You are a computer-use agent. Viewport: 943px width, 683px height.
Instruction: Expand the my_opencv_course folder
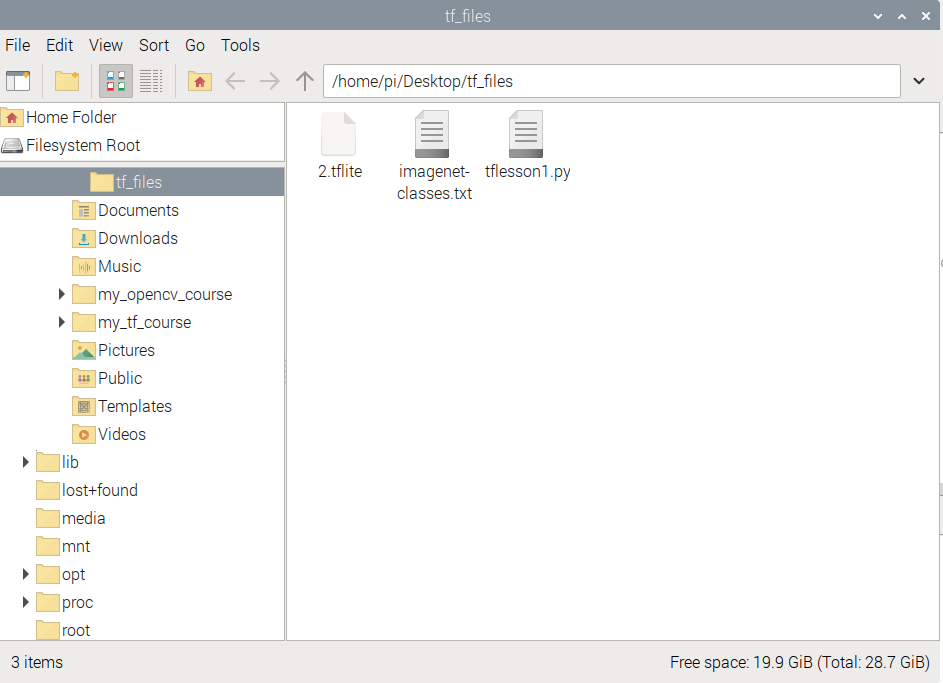pyautogui.click(x=62, y=294)
